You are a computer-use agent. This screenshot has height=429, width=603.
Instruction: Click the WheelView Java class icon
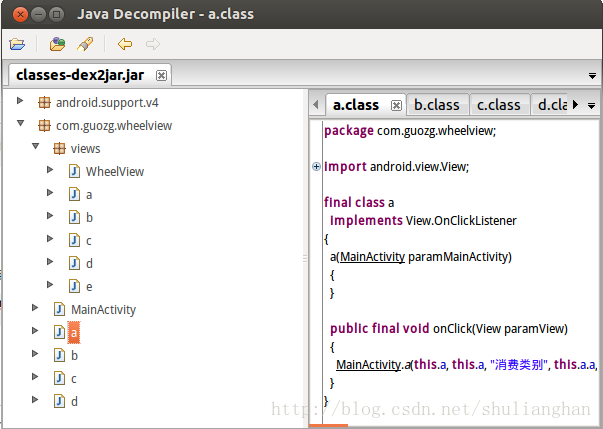point(74,171)
